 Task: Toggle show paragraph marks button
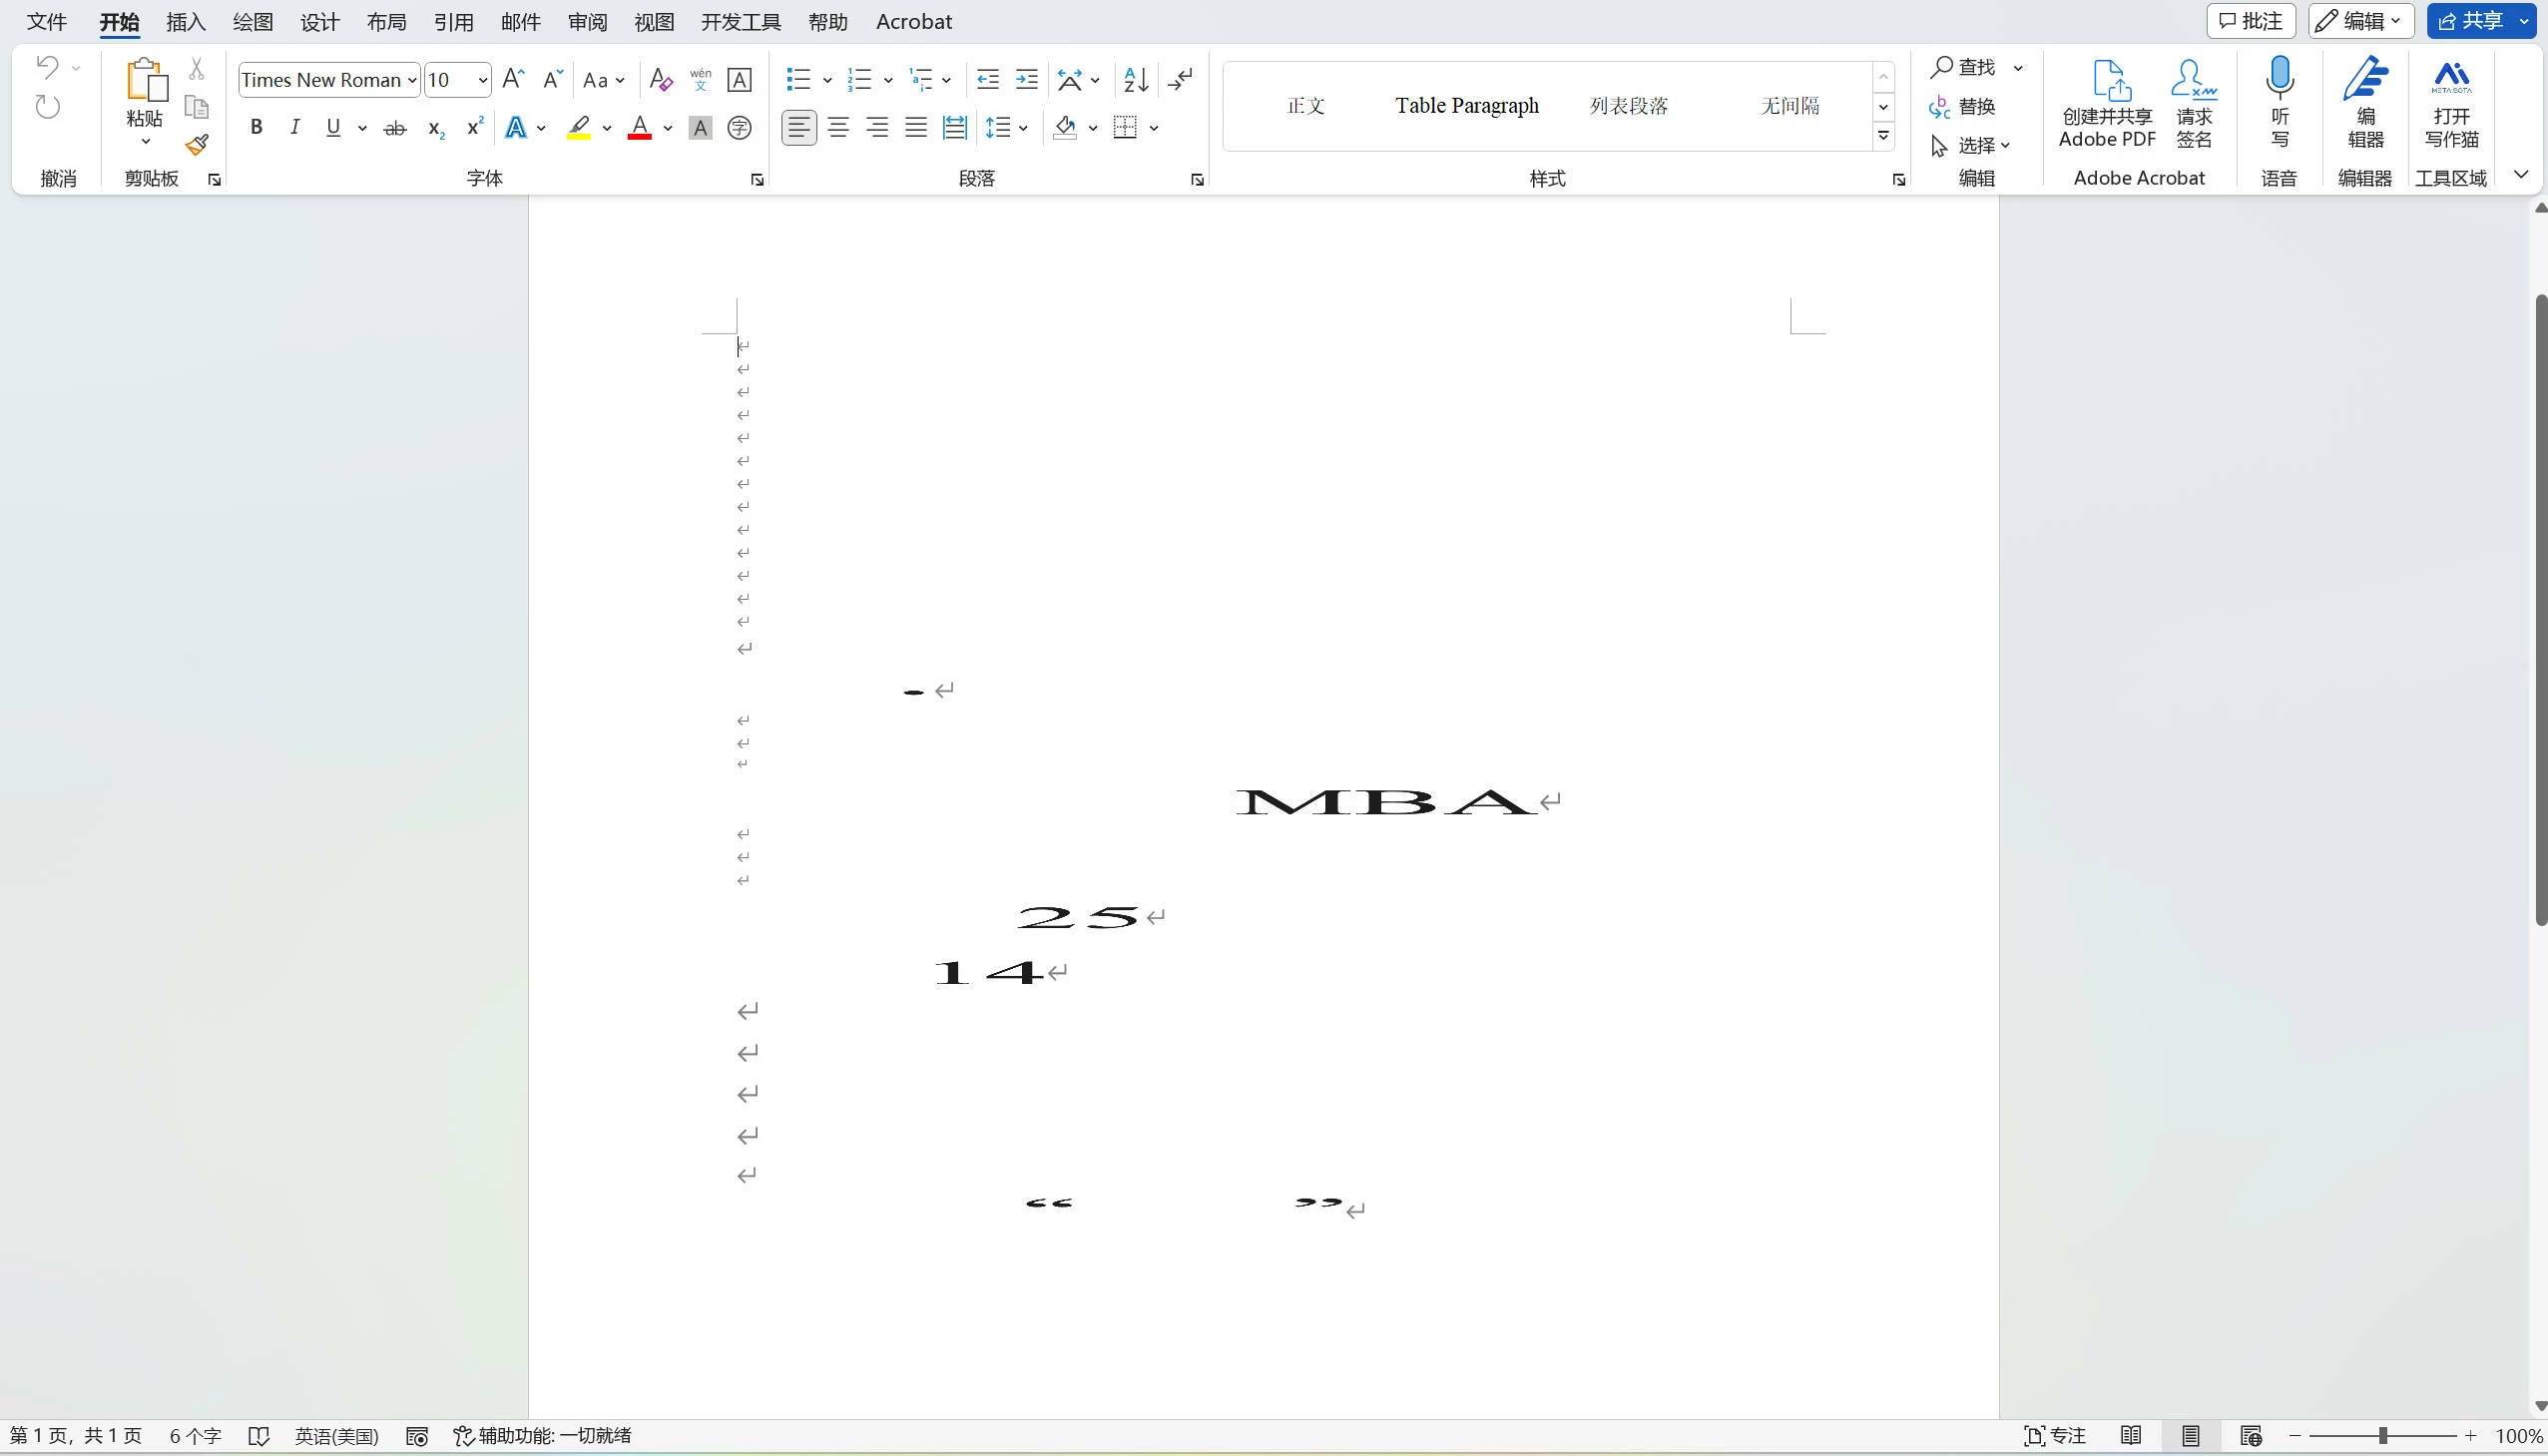coord(1180,79)
